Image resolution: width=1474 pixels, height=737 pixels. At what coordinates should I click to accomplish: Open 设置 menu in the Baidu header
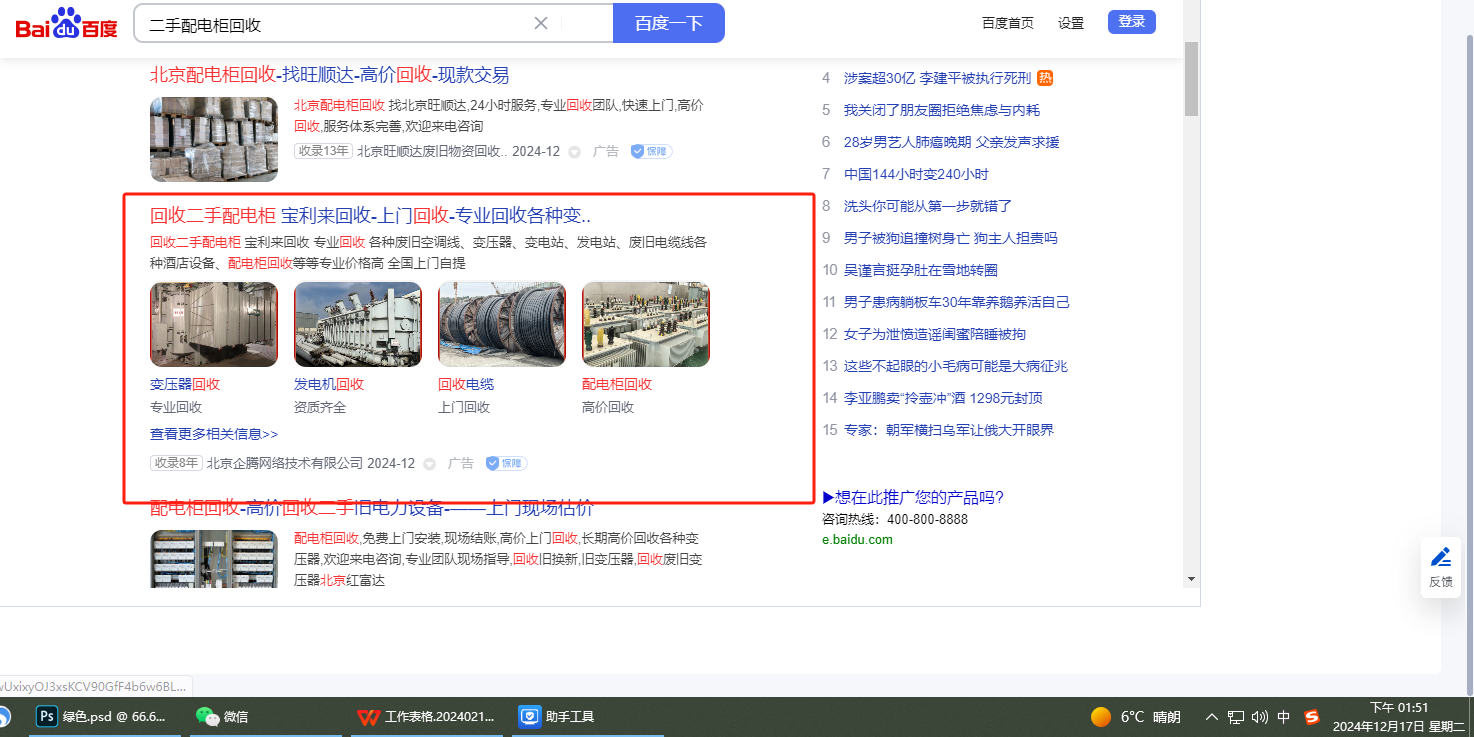coord(1071,23)
